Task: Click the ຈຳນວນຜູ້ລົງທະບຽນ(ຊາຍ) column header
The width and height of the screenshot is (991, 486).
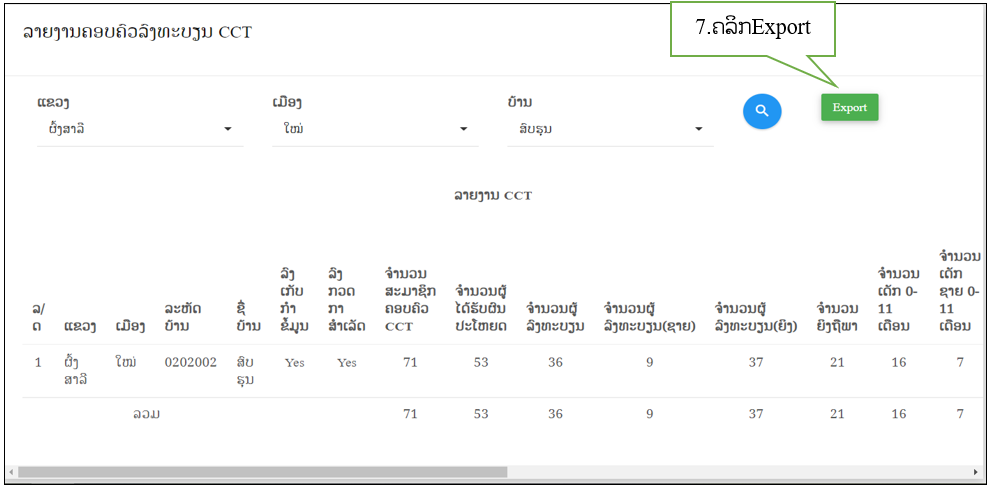Action: (x=649, y=317)
